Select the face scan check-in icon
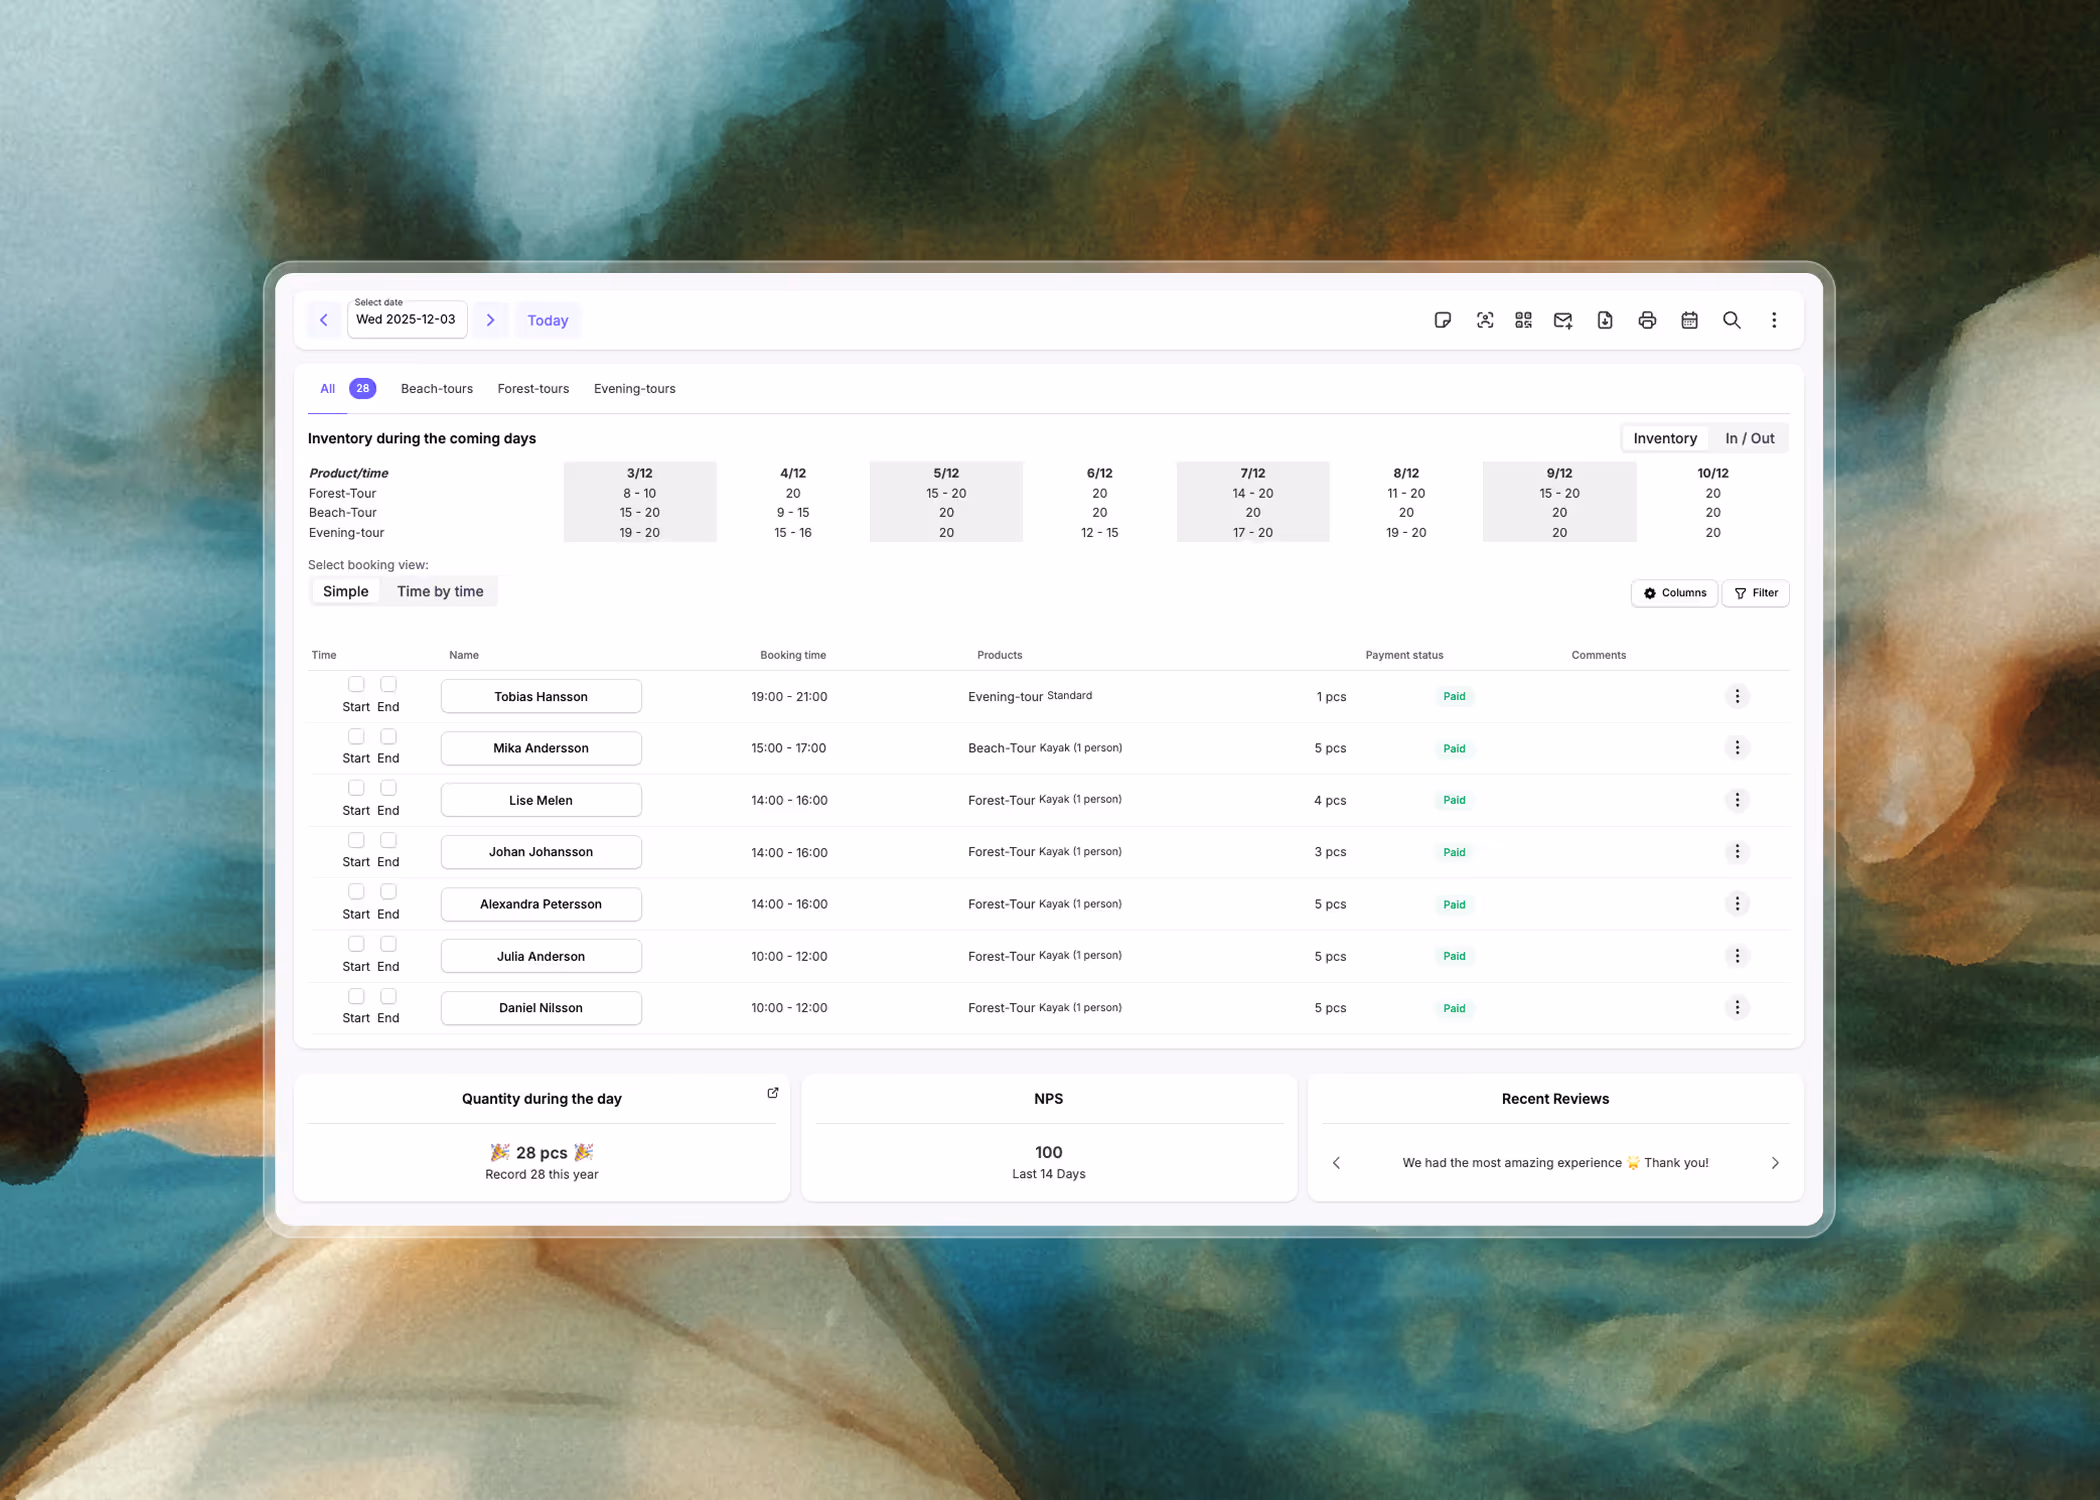Screen dimensions: 2100x1500 (1485, 320)
